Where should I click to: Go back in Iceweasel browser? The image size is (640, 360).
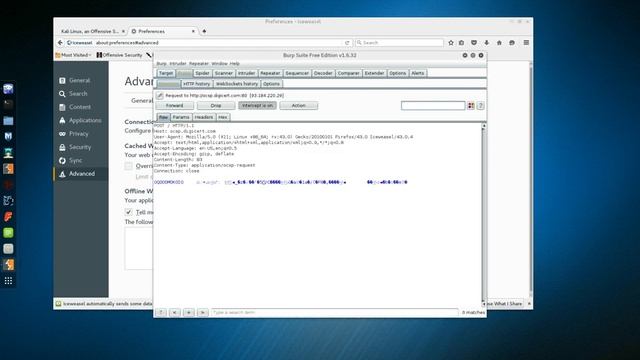coord(60,42)
